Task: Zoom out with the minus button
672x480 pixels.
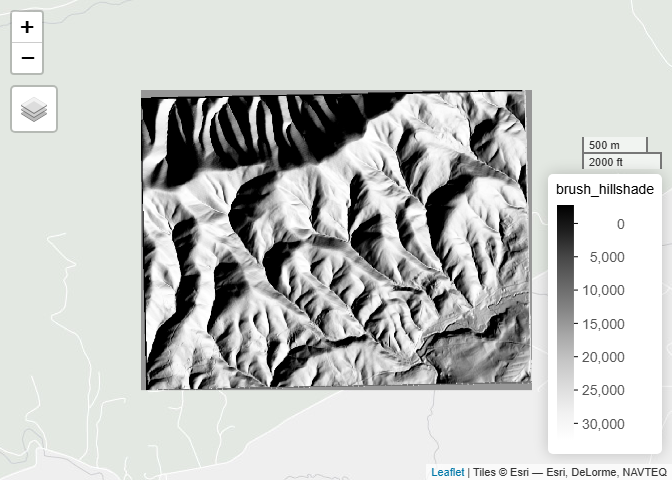Action: click(27, 58)
